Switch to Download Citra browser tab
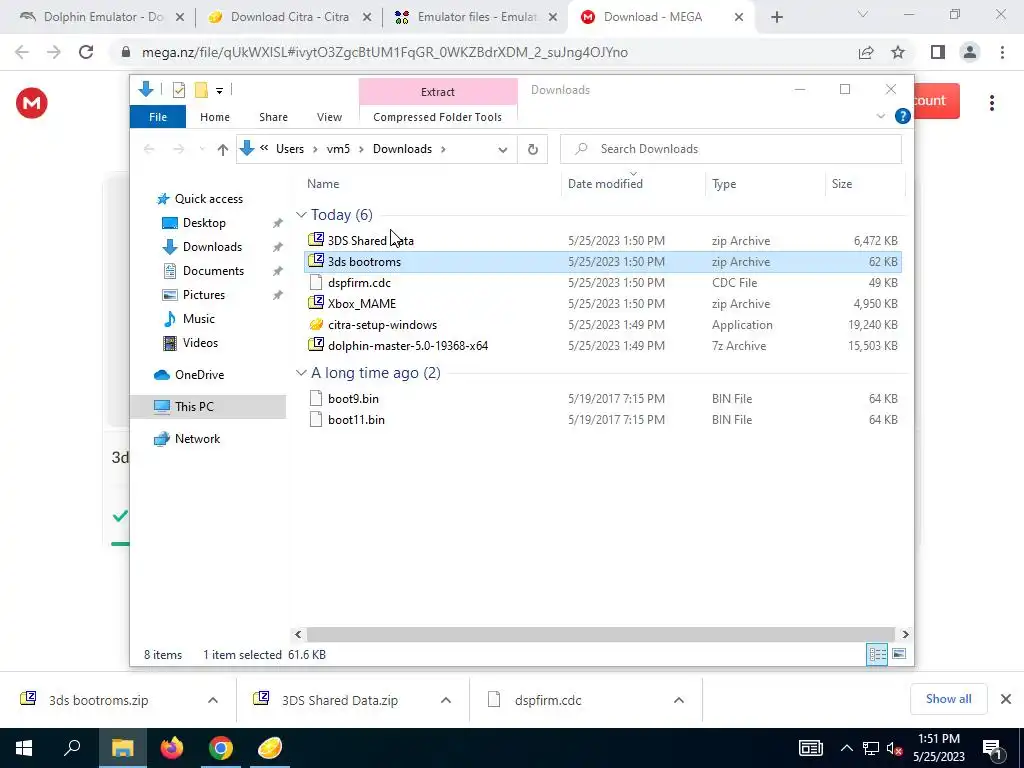Viewport: 1024px width, 768px height. (x=289, y=17)
